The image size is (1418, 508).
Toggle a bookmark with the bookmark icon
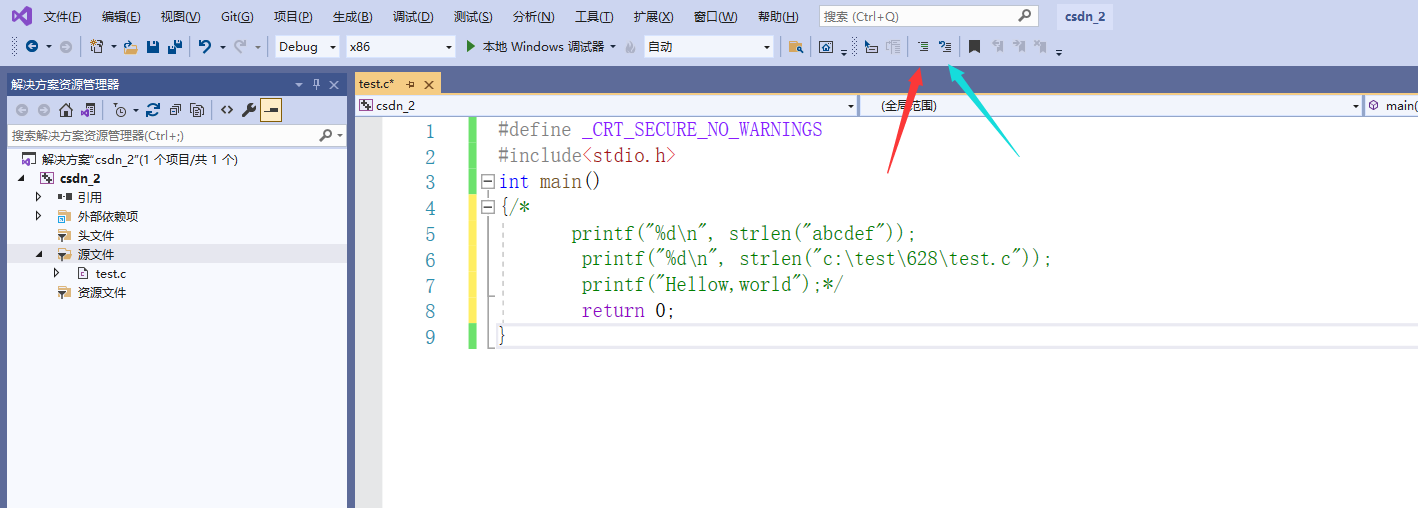click(x=974, y=47)
